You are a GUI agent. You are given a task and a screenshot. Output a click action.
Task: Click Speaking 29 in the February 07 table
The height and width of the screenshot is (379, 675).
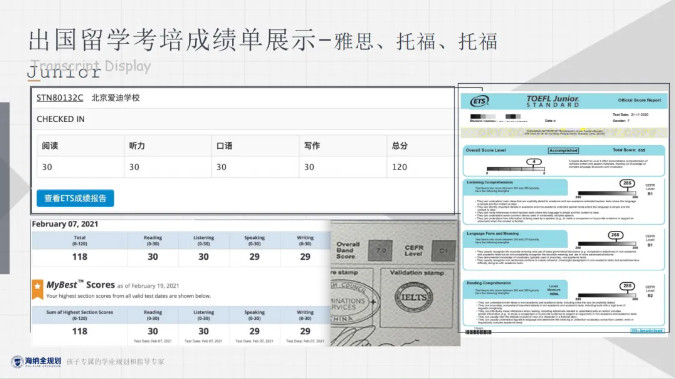click(x=254, y=257)
